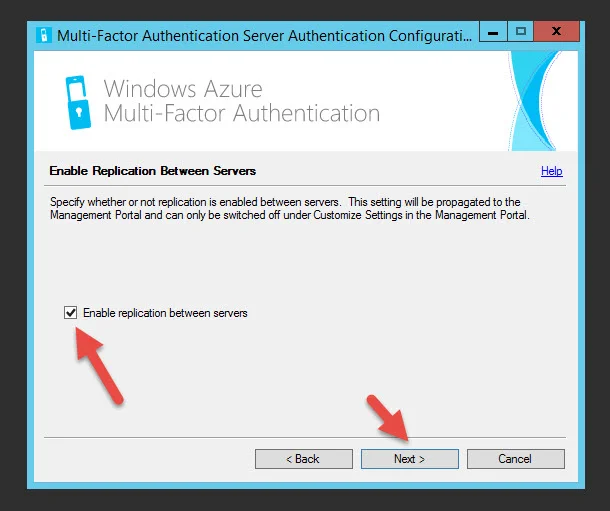Maximize the Authentication Configuration wizard window
This screenshot has width=610, height=511.
pos(521,32)
